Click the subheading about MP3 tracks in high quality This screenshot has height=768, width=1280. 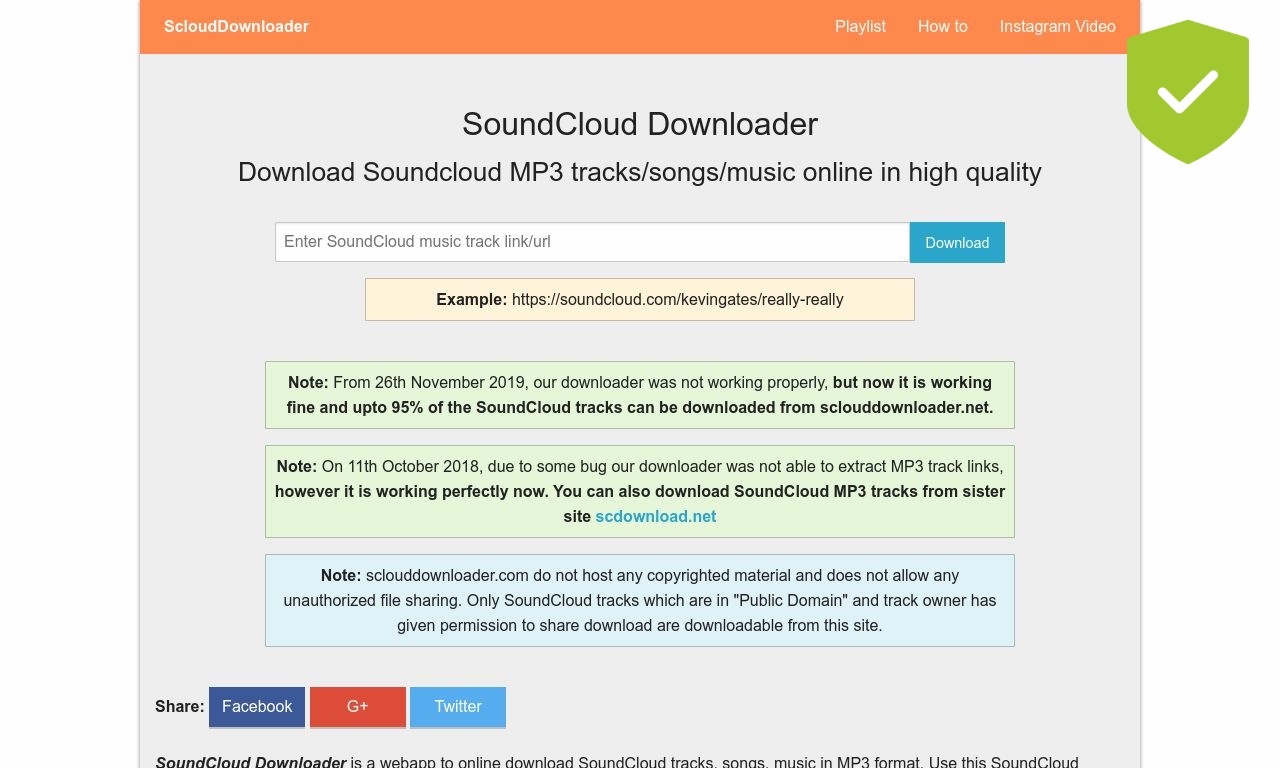click(640, 172)
